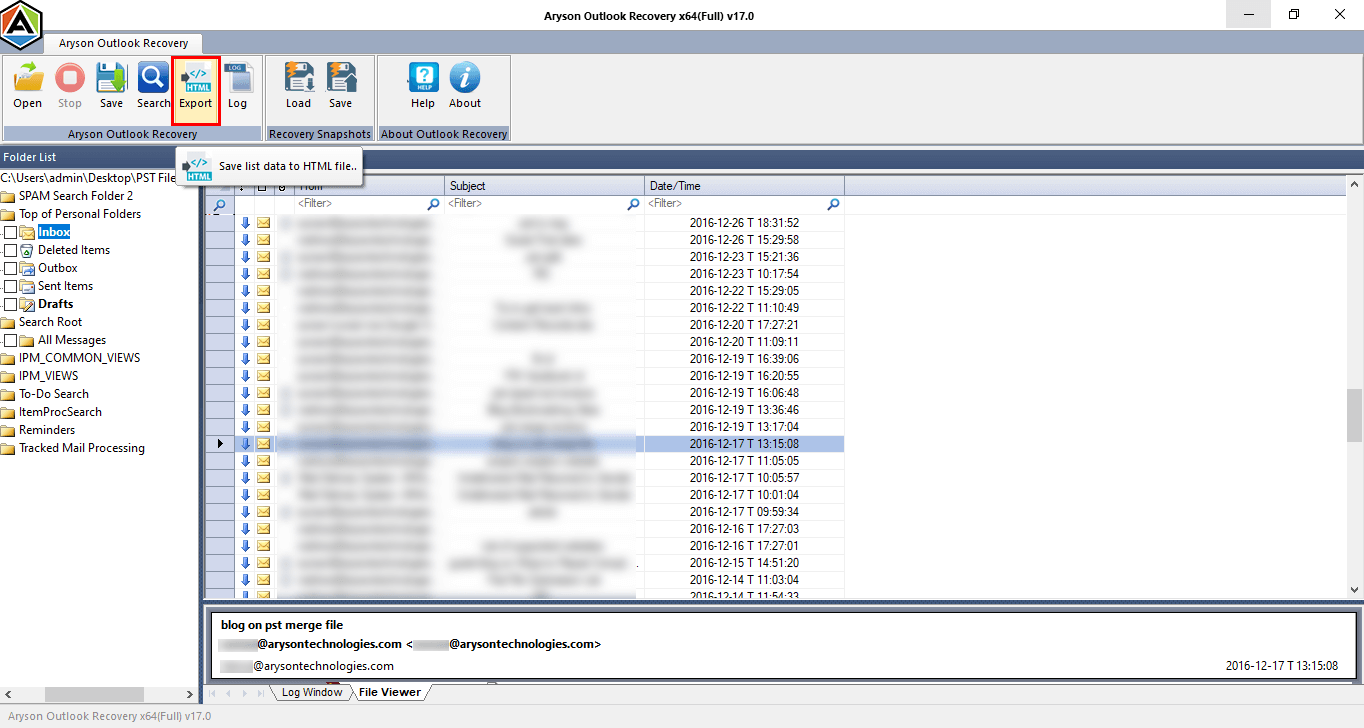
Task: Click the Sent Items folder icon
Action: 27,286
